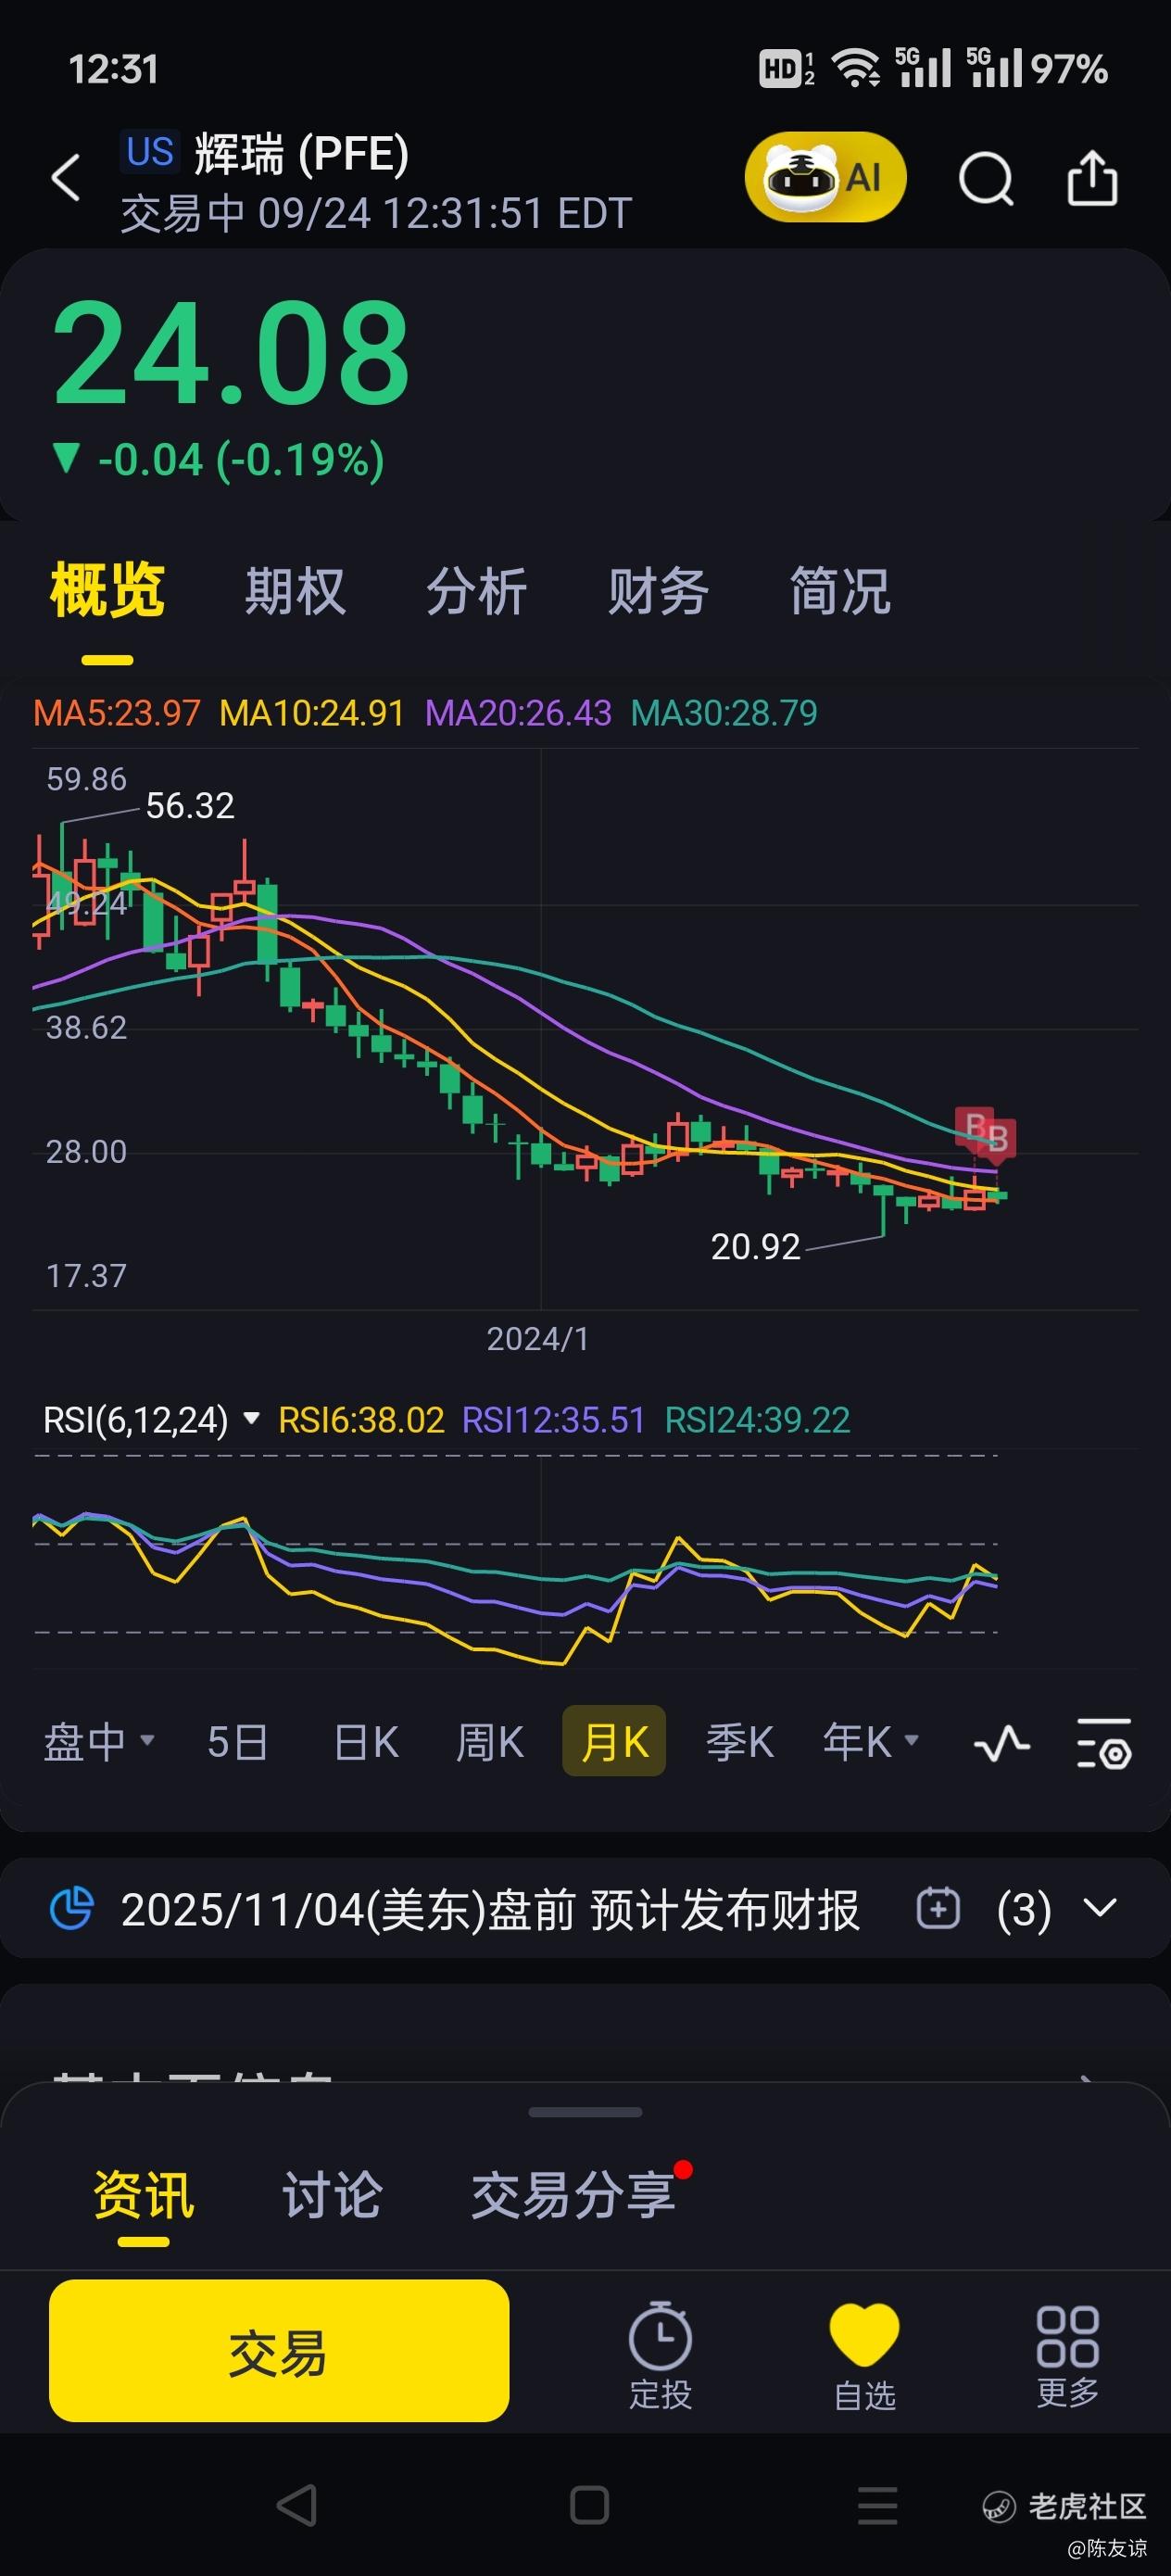Tap the 2024/1 date axis label
This screenshot has height=2576, width=1171.
538,1339
